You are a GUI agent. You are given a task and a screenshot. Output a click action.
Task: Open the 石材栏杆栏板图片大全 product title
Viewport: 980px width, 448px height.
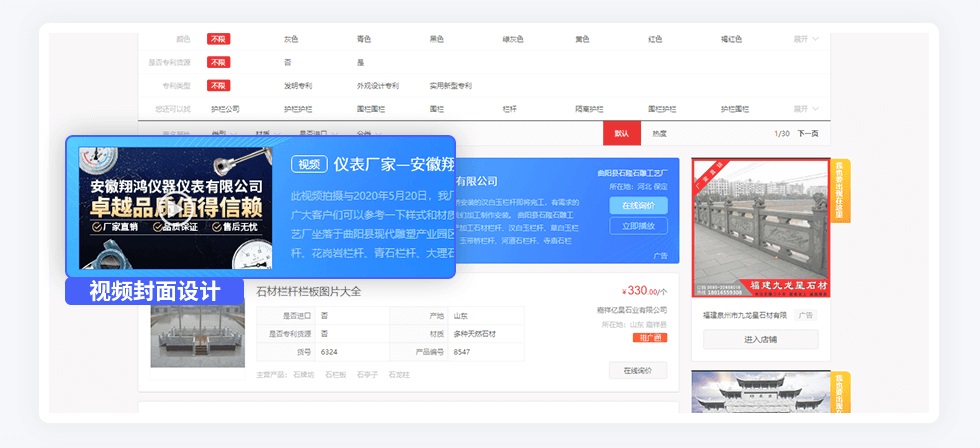[309, 291]
